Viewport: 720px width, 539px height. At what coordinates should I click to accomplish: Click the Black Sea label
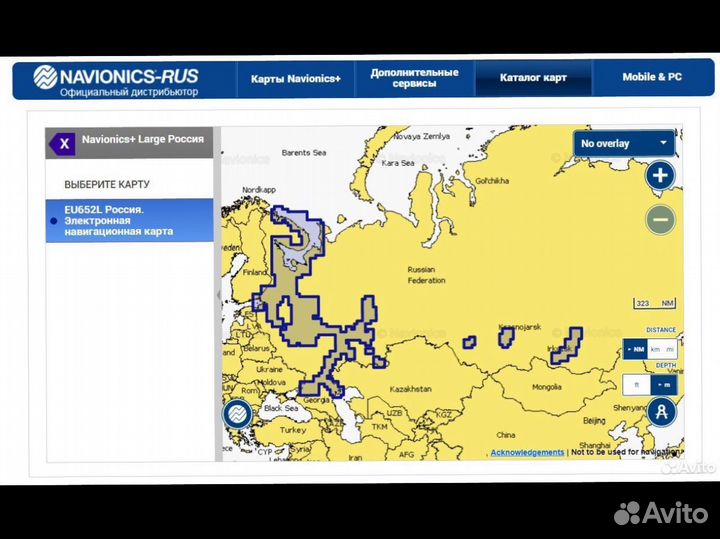(281, 408)
